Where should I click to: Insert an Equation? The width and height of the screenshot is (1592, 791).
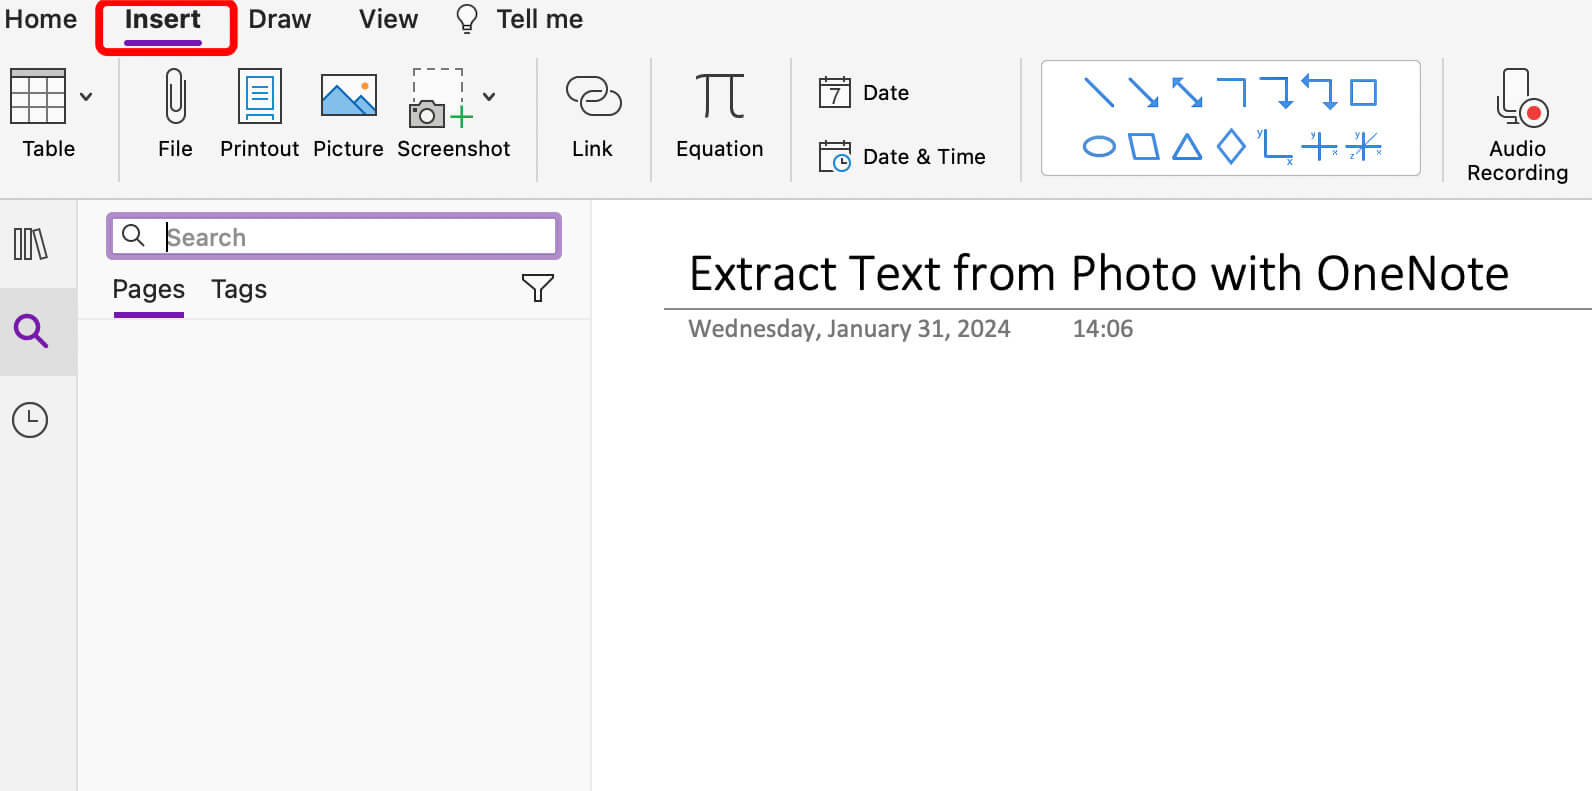click(x=720, y=113)
